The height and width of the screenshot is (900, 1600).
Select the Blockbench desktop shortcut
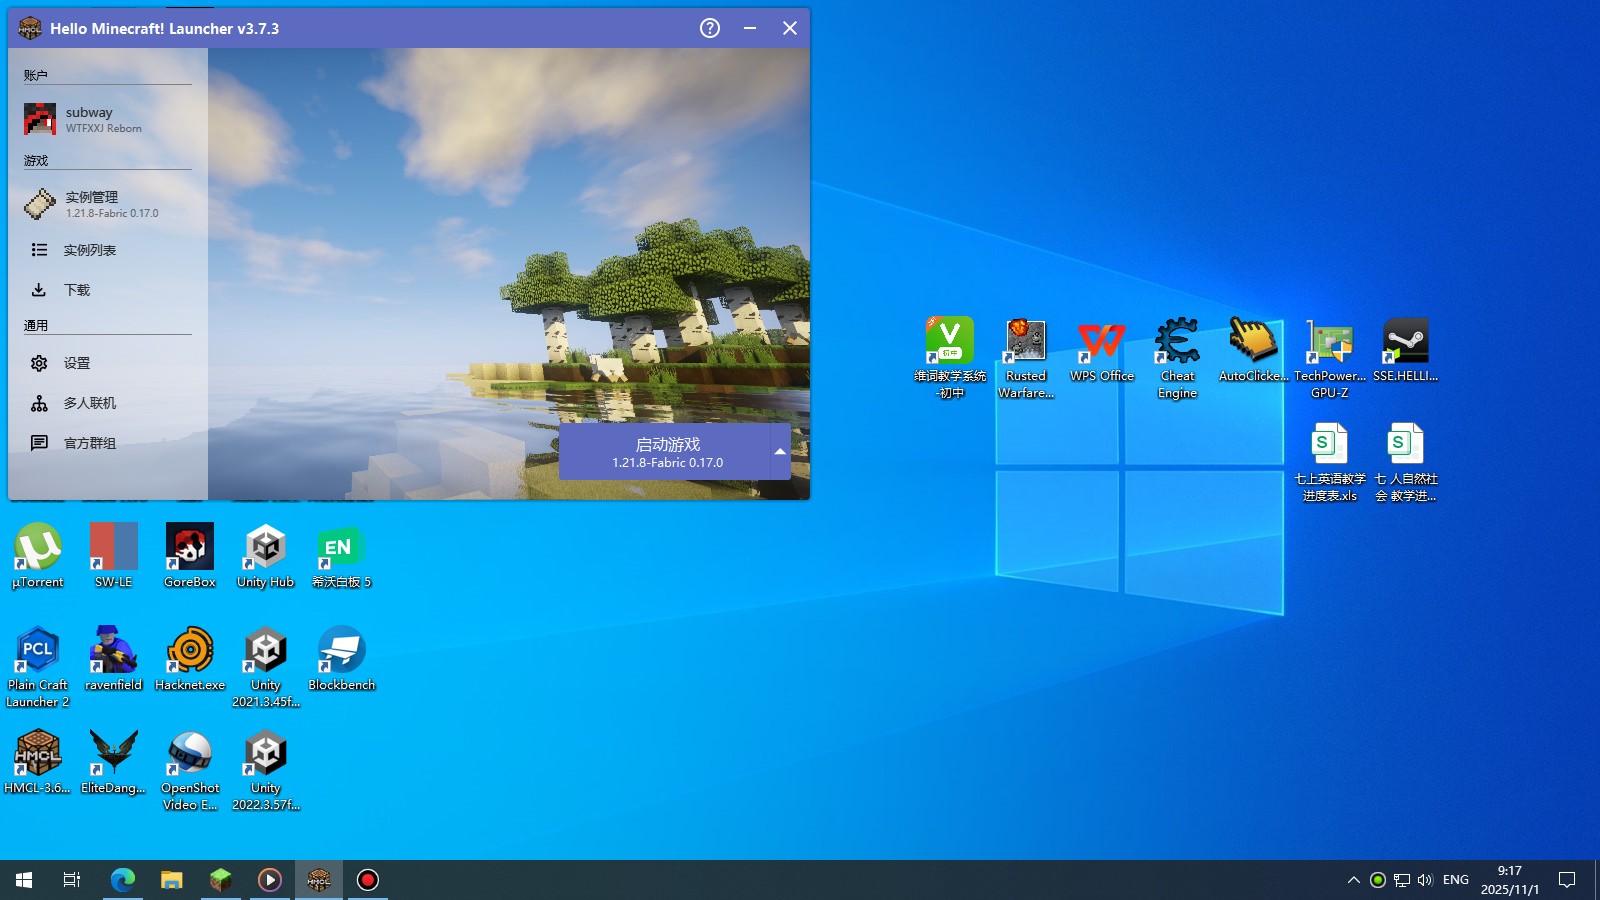341,658
